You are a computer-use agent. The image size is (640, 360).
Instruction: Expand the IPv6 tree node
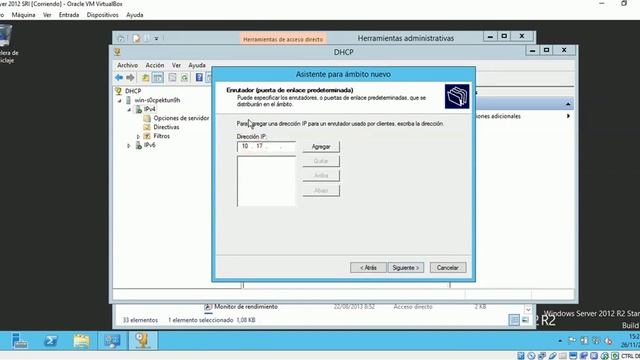click(129, 145)
